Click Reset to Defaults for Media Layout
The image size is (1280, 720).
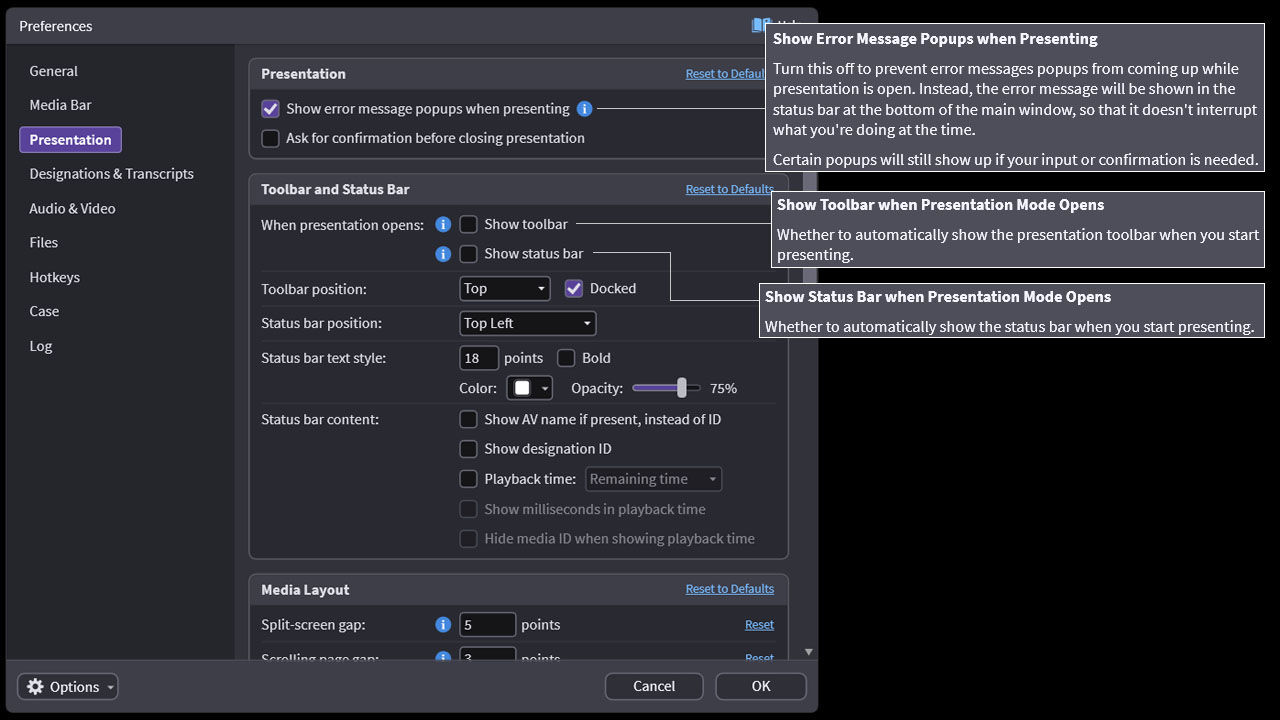point(729,589)
